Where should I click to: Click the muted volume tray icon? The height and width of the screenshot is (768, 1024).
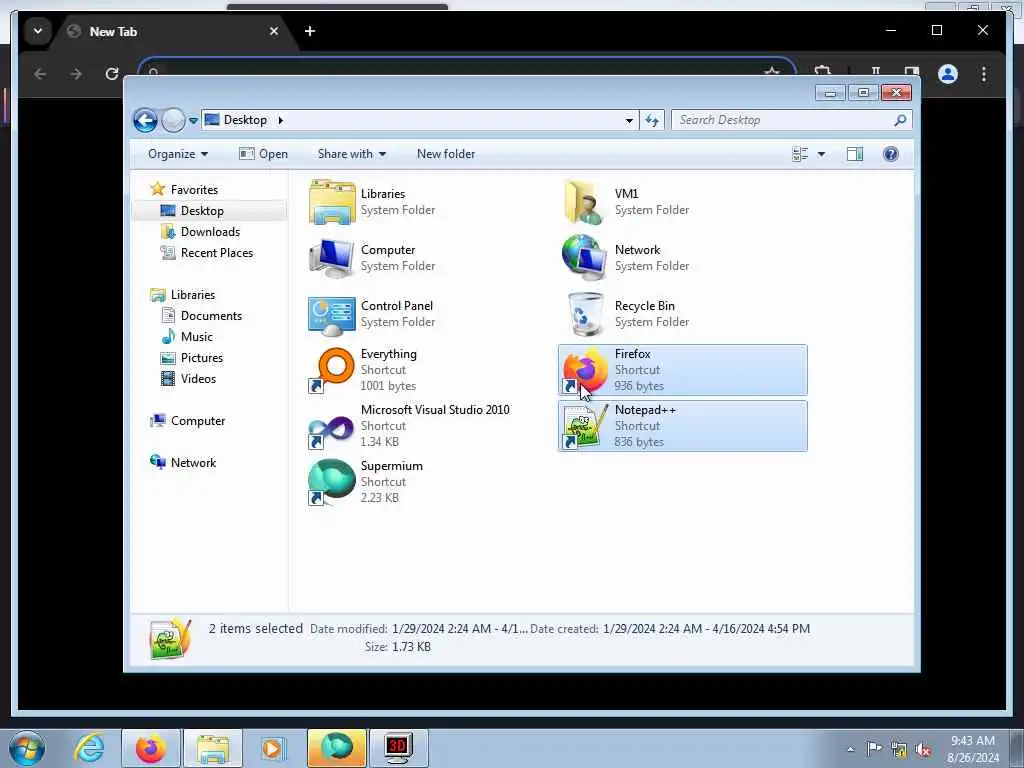click(923, 750)
